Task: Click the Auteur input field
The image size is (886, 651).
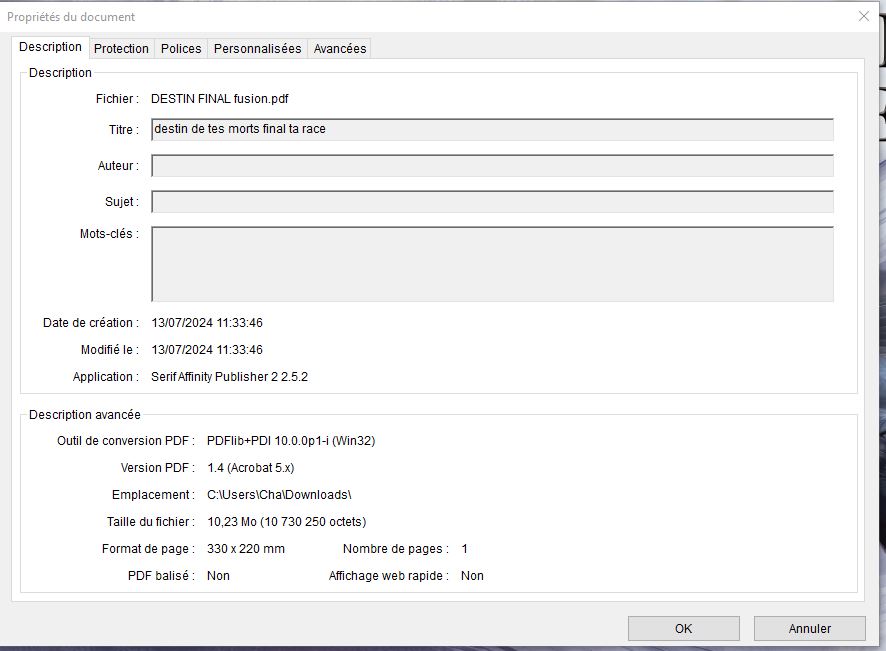Action: pos(492,166)
